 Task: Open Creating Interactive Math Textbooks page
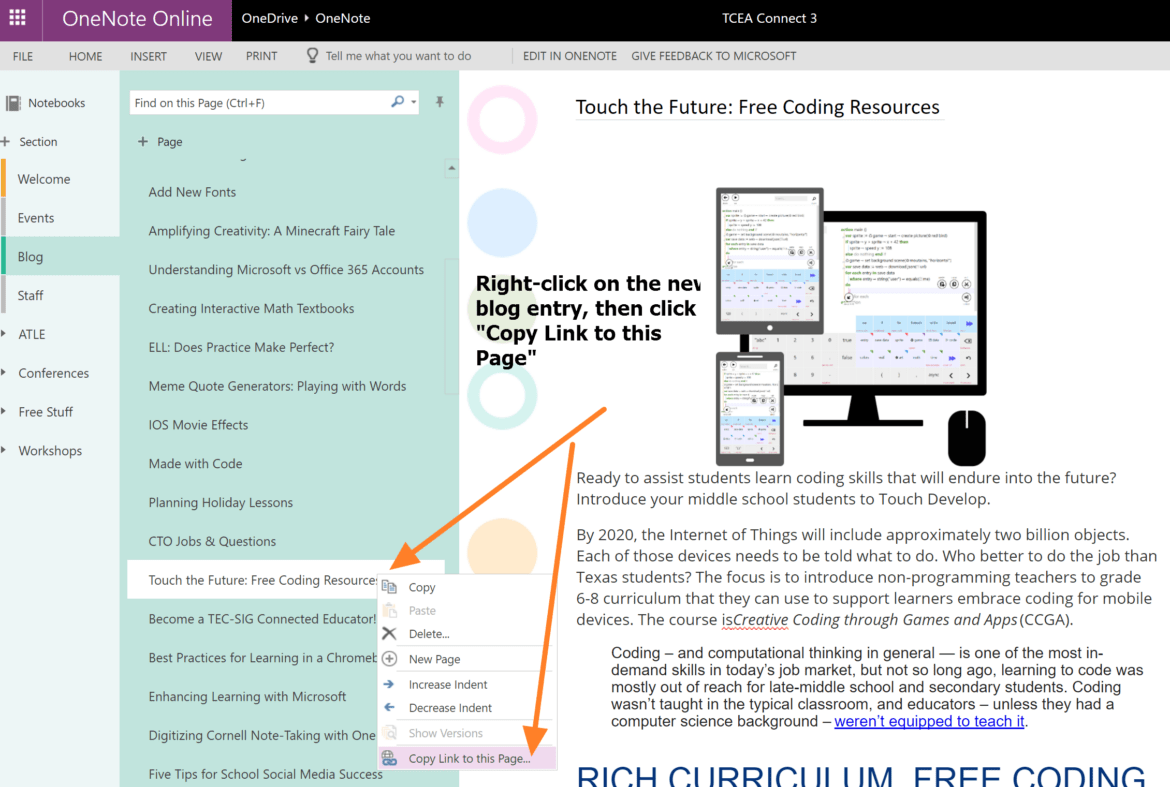[x=251, y=308]
